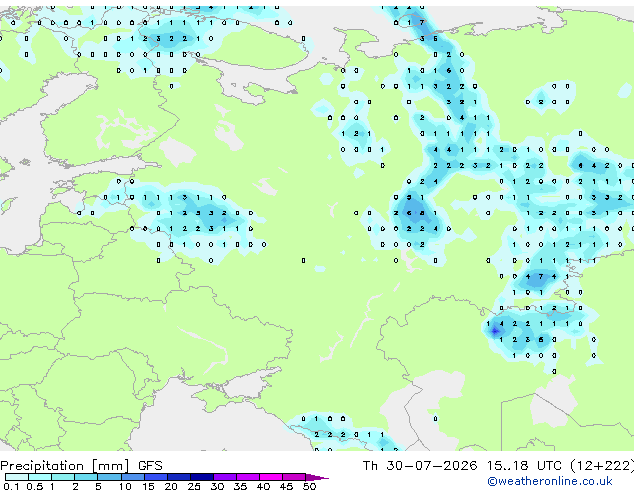Screen dimensions: 634x490
Task: Click the "25" legend scale label
Action: (194, 486)
